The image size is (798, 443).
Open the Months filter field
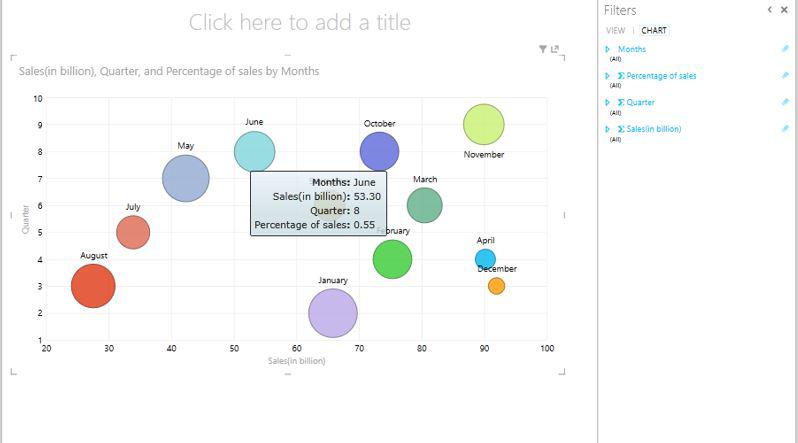point(632,49)
